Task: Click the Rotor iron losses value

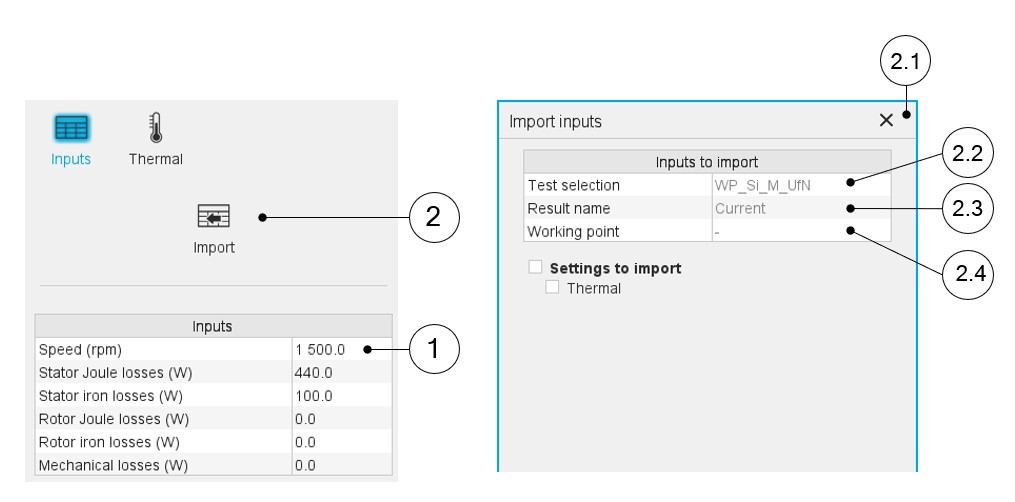Action: point(340,442)
